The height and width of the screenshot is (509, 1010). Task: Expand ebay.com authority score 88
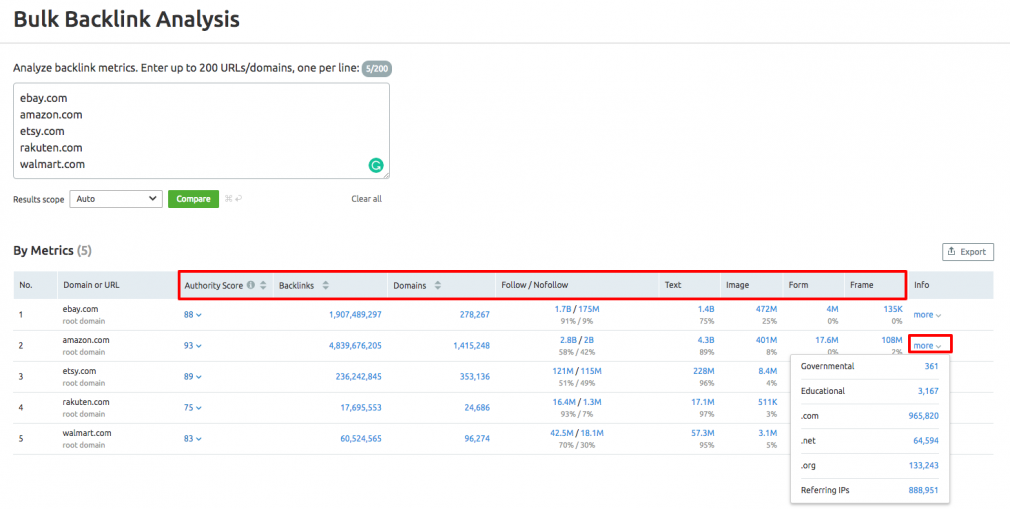pyautogui.click(x=192, y=315)
